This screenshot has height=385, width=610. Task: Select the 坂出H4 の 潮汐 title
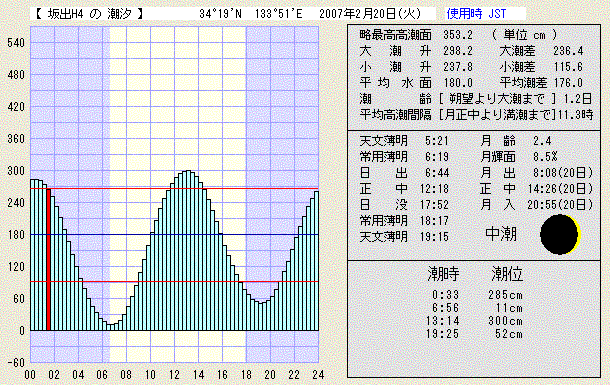coord(89,14)
